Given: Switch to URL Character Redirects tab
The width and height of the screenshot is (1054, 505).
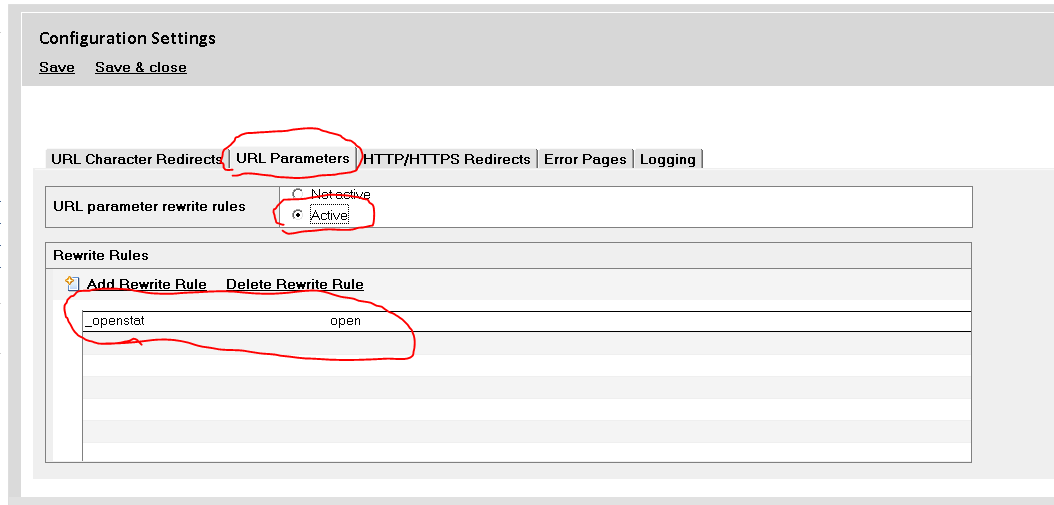Looking at the screenshot, I should (136, 159).
